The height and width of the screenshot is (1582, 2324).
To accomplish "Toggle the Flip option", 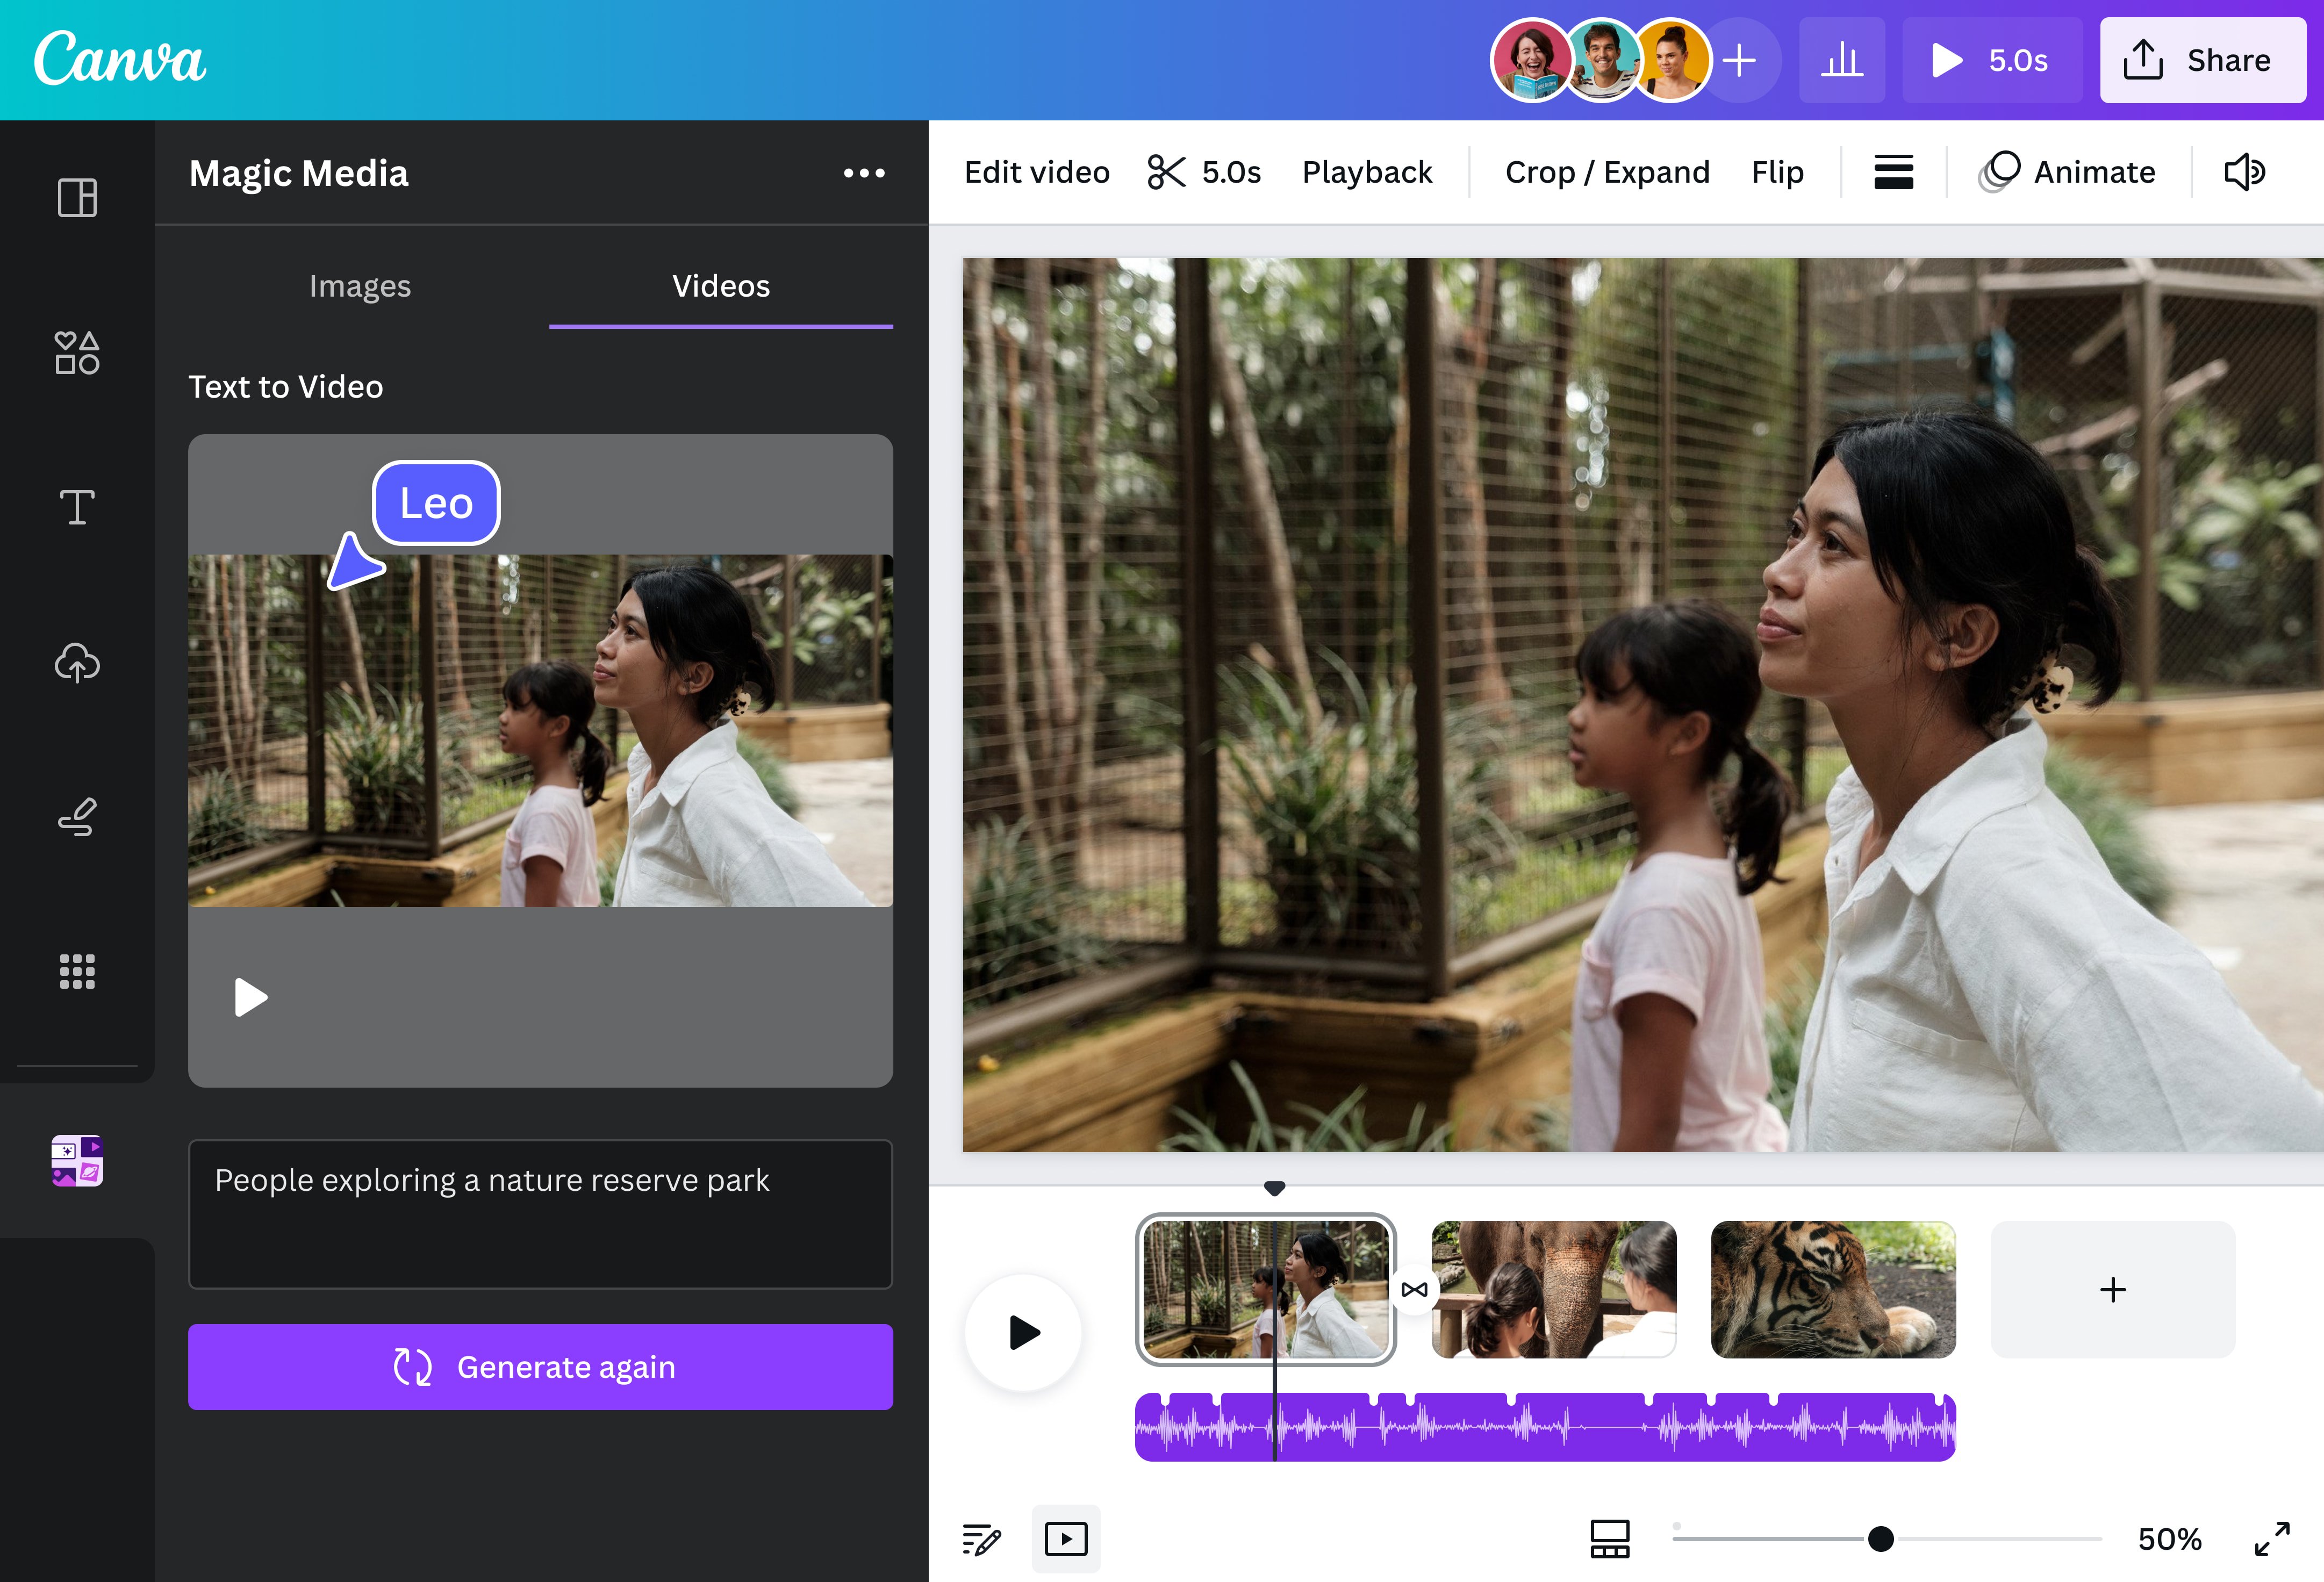I will 1778,171.
